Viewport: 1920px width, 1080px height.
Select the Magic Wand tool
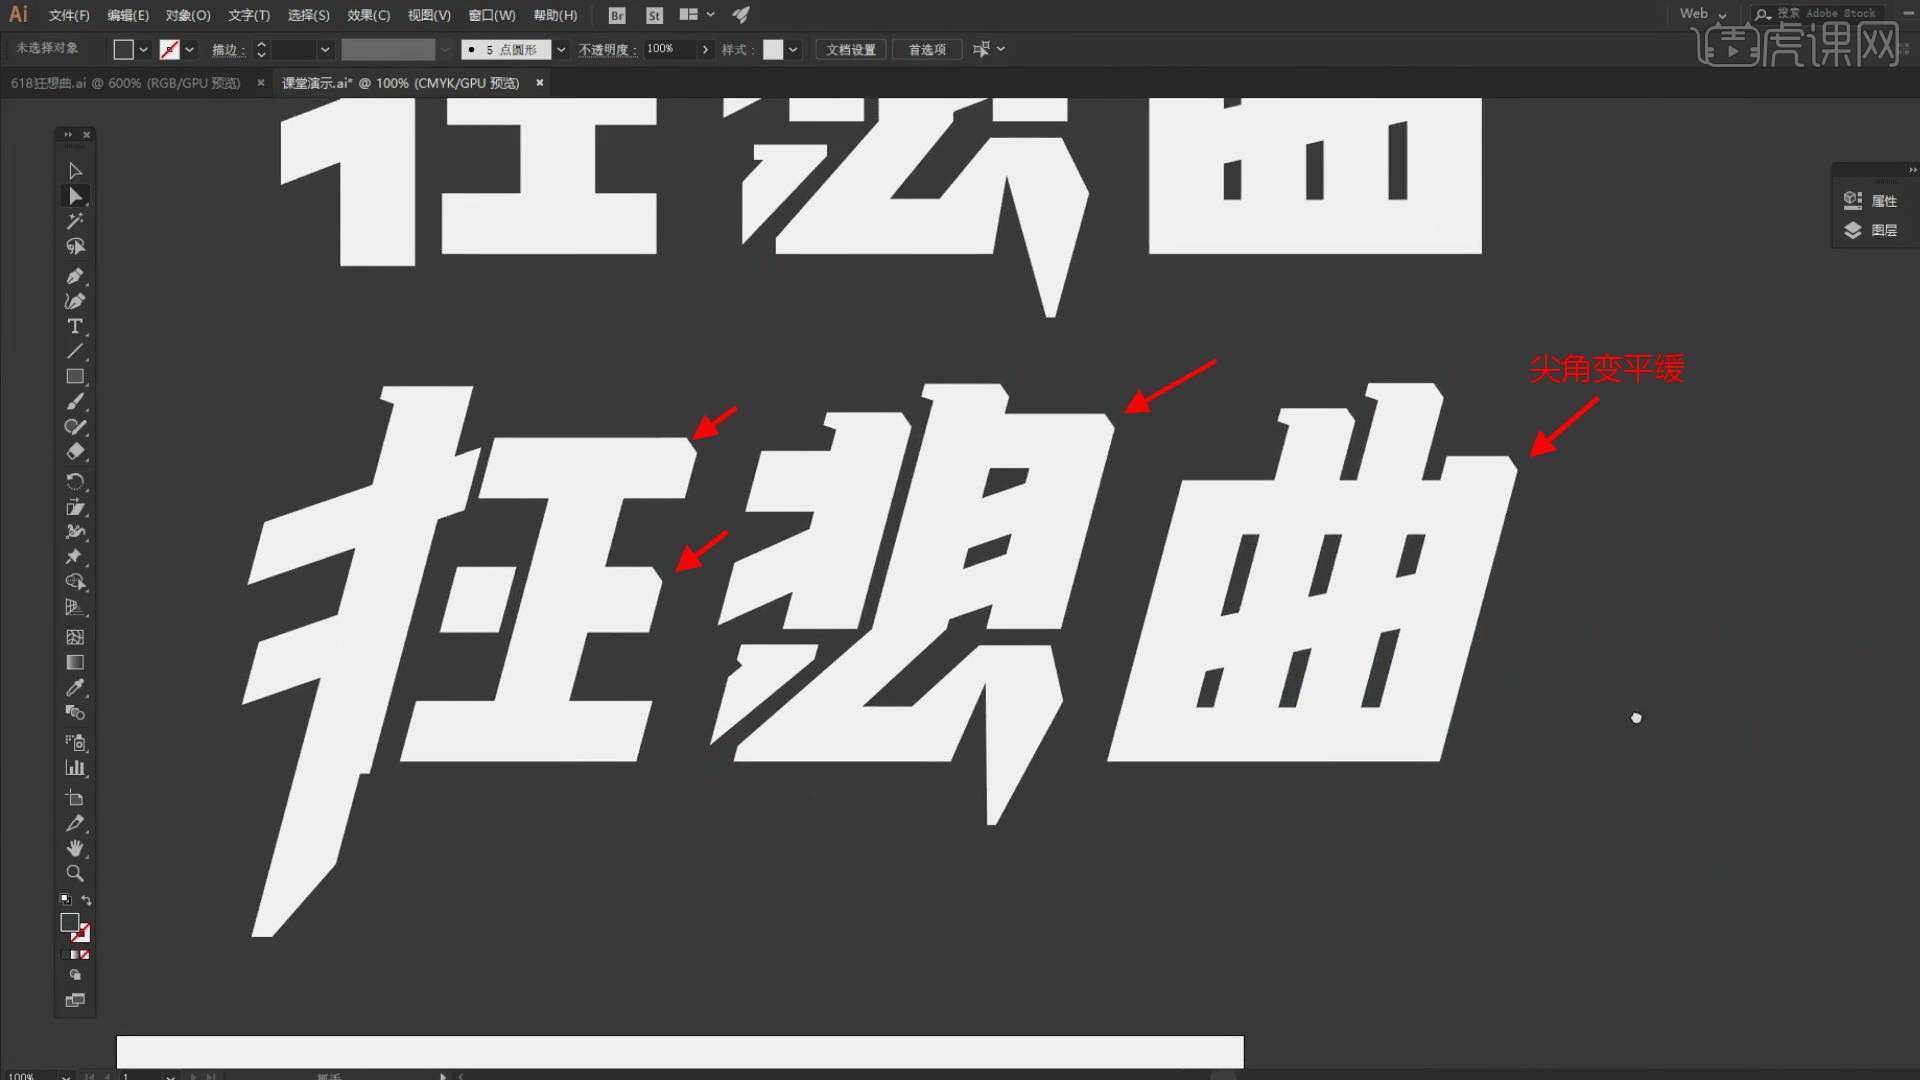(x=75, y=221)
